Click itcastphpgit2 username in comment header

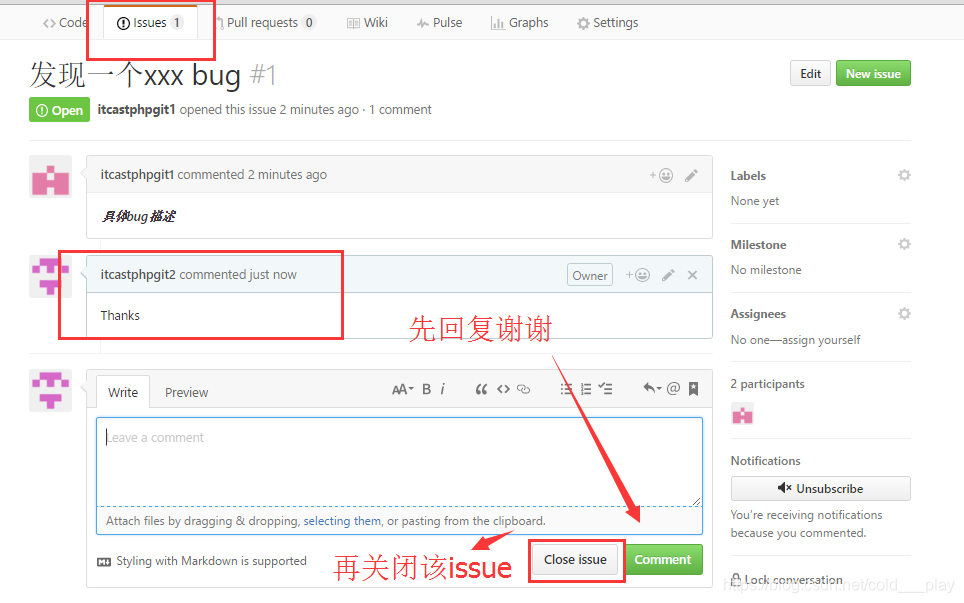pyautogui.click(x=138, y=275)
